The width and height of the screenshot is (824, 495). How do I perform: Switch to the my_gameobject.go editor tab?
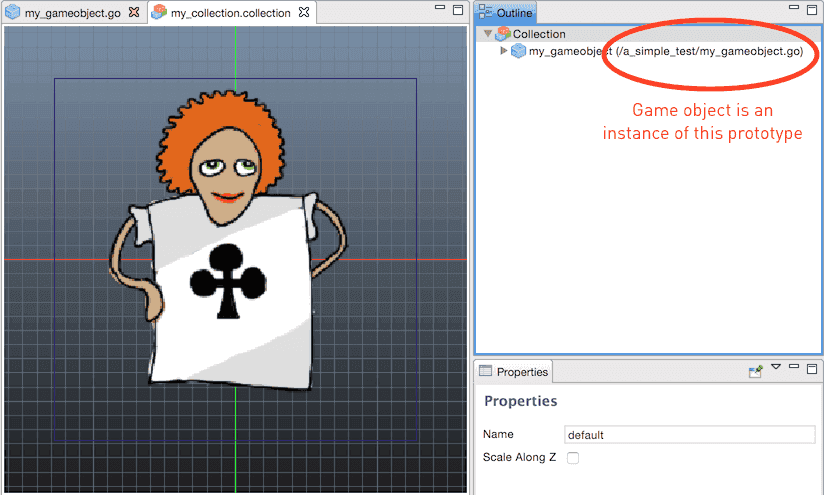(x=73, y=13)
